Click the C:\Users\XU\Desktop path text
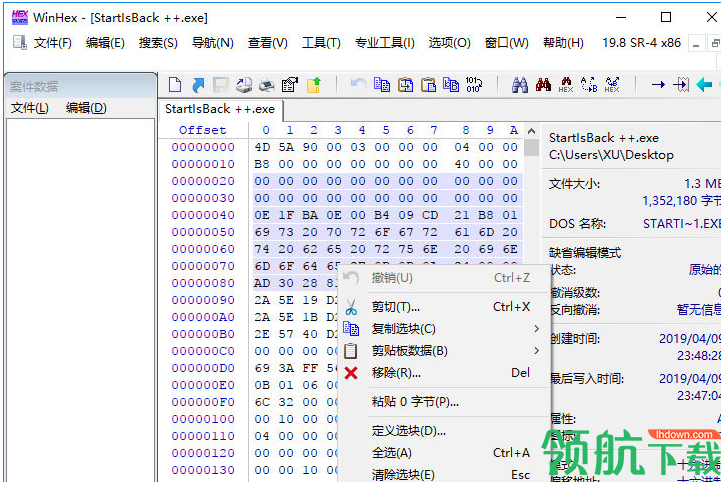This screenshot has height=482, width=721. coord(611,155)
